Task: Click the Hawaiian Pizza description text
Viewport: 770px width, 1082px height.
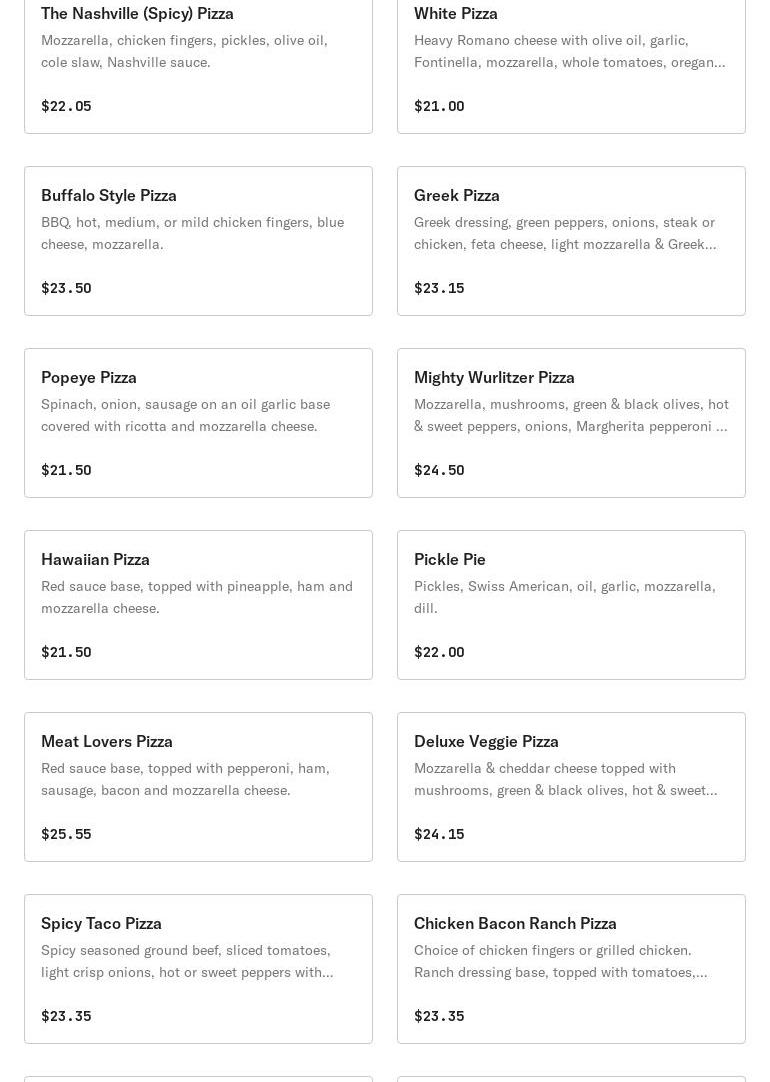Action: (x=196, y=597)
